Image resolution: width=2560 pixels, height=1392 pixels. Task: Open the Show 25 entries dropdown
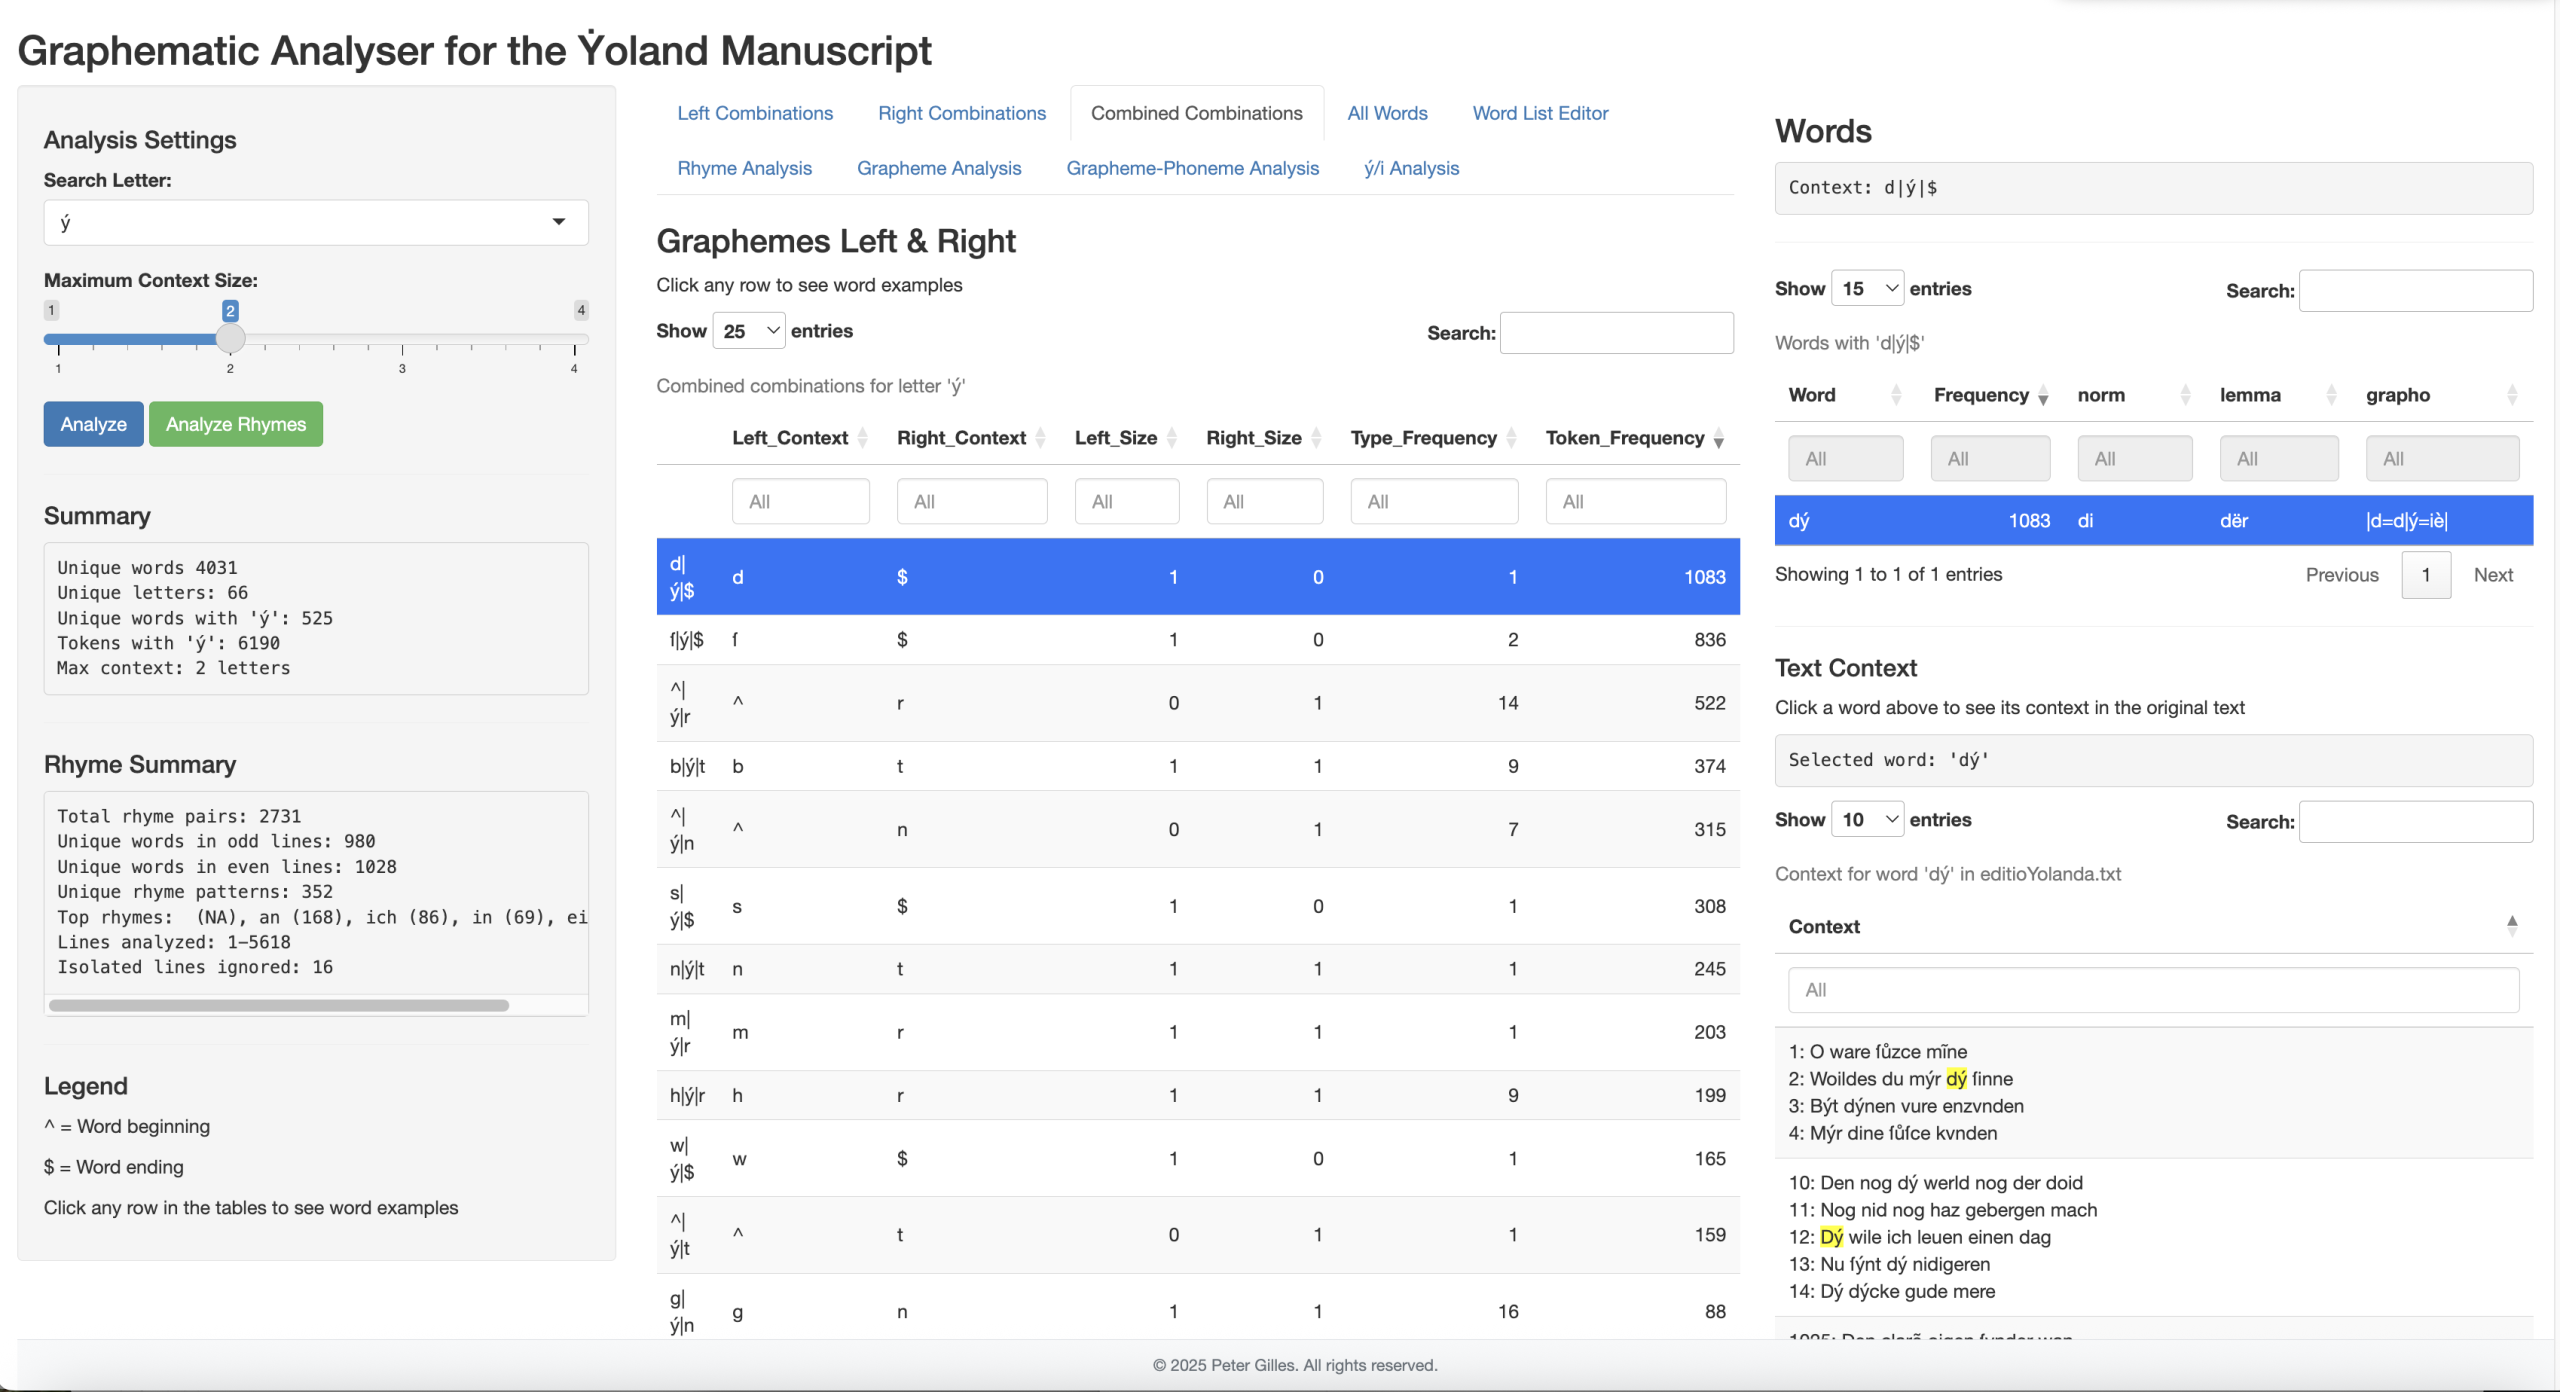pos(749,331)
